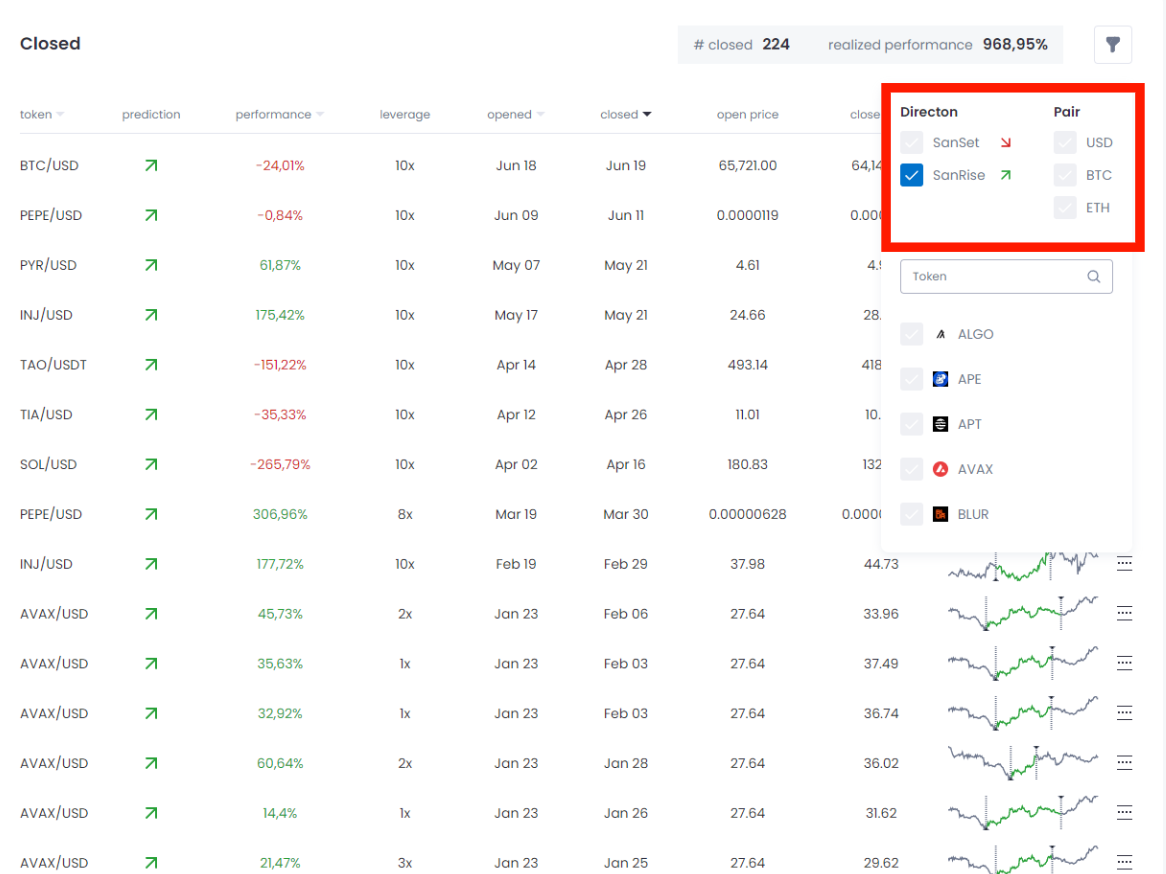Click the prediction arrow in BTC/USD row
This screenshot has height=874, width=1166.
151,166
